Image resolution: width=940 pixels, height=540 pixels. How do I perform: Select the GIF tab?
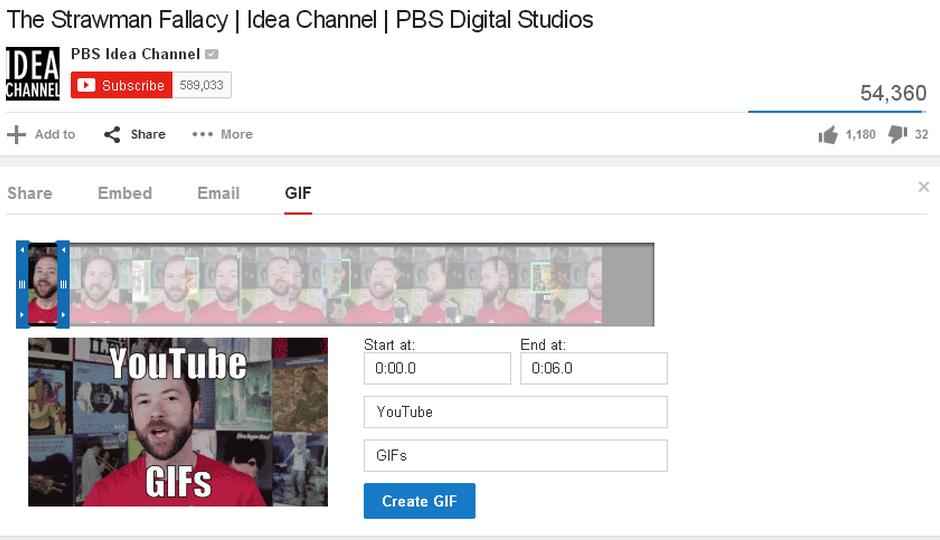point(298,193)
